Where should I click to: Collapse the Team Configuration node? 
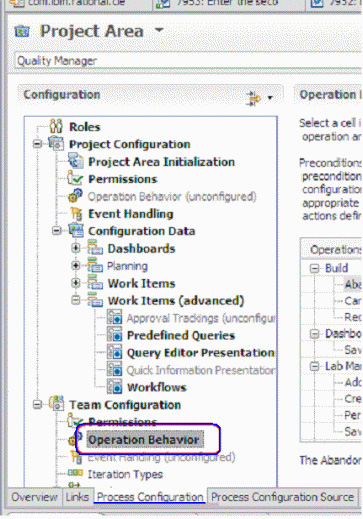(x=37, y=404)
